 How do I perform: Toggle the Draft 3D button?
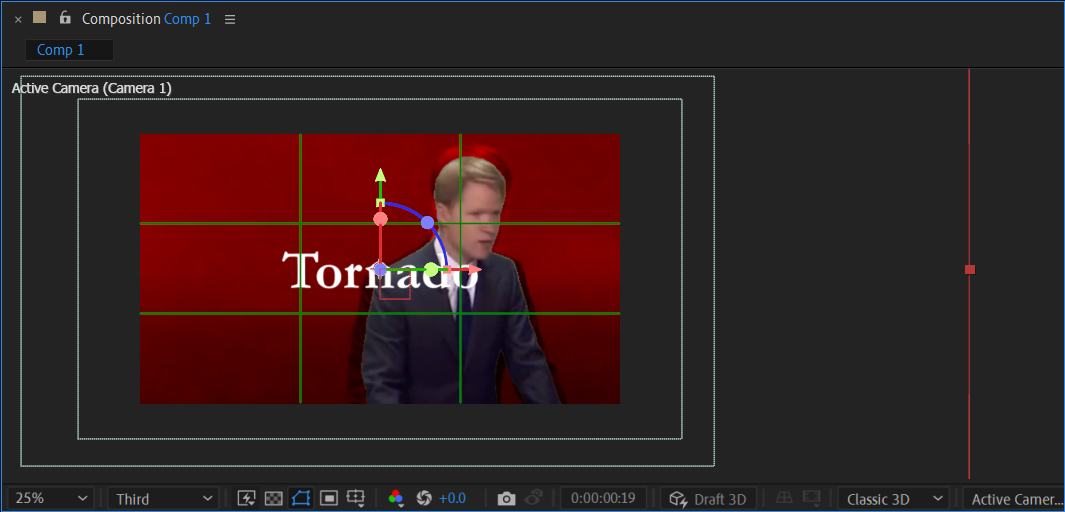[708, 499]
